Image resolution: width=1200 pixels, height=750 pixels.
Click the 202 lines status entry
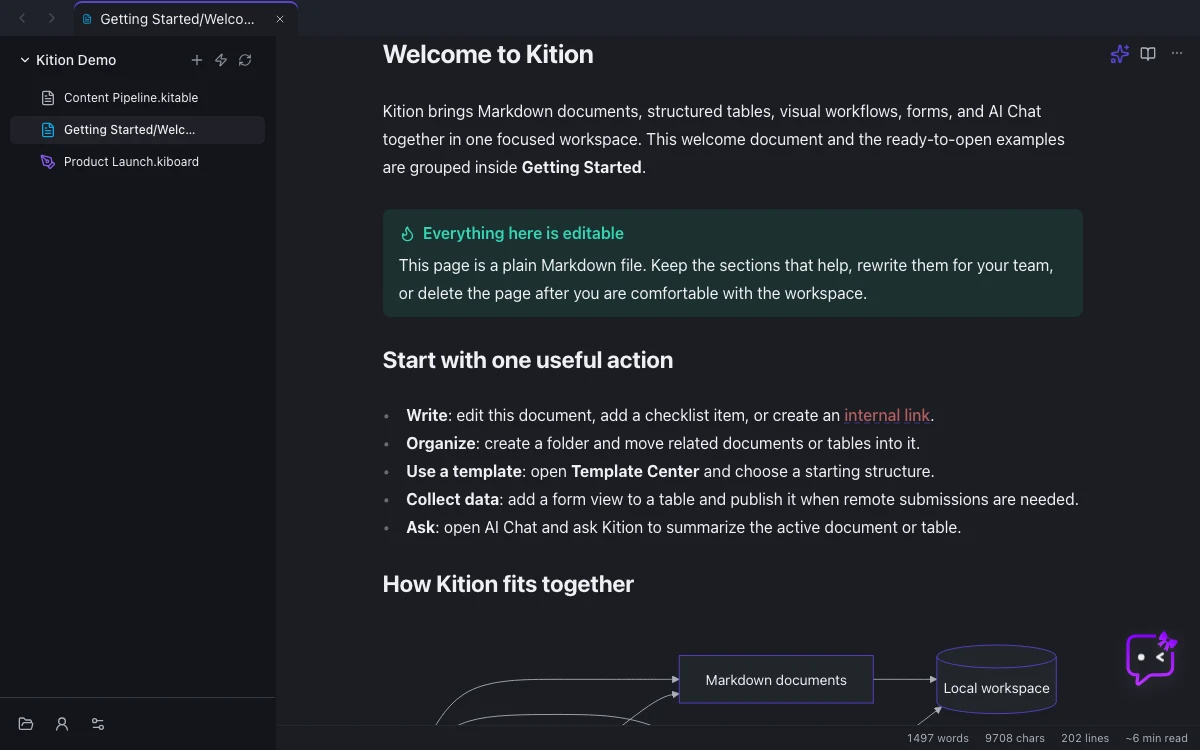[1085, 738]
